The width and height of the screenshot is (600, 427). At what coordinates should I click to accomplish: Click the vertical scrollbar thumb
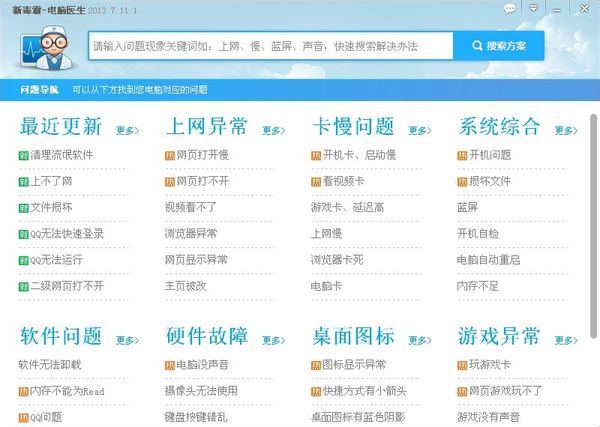click(593, 226)
